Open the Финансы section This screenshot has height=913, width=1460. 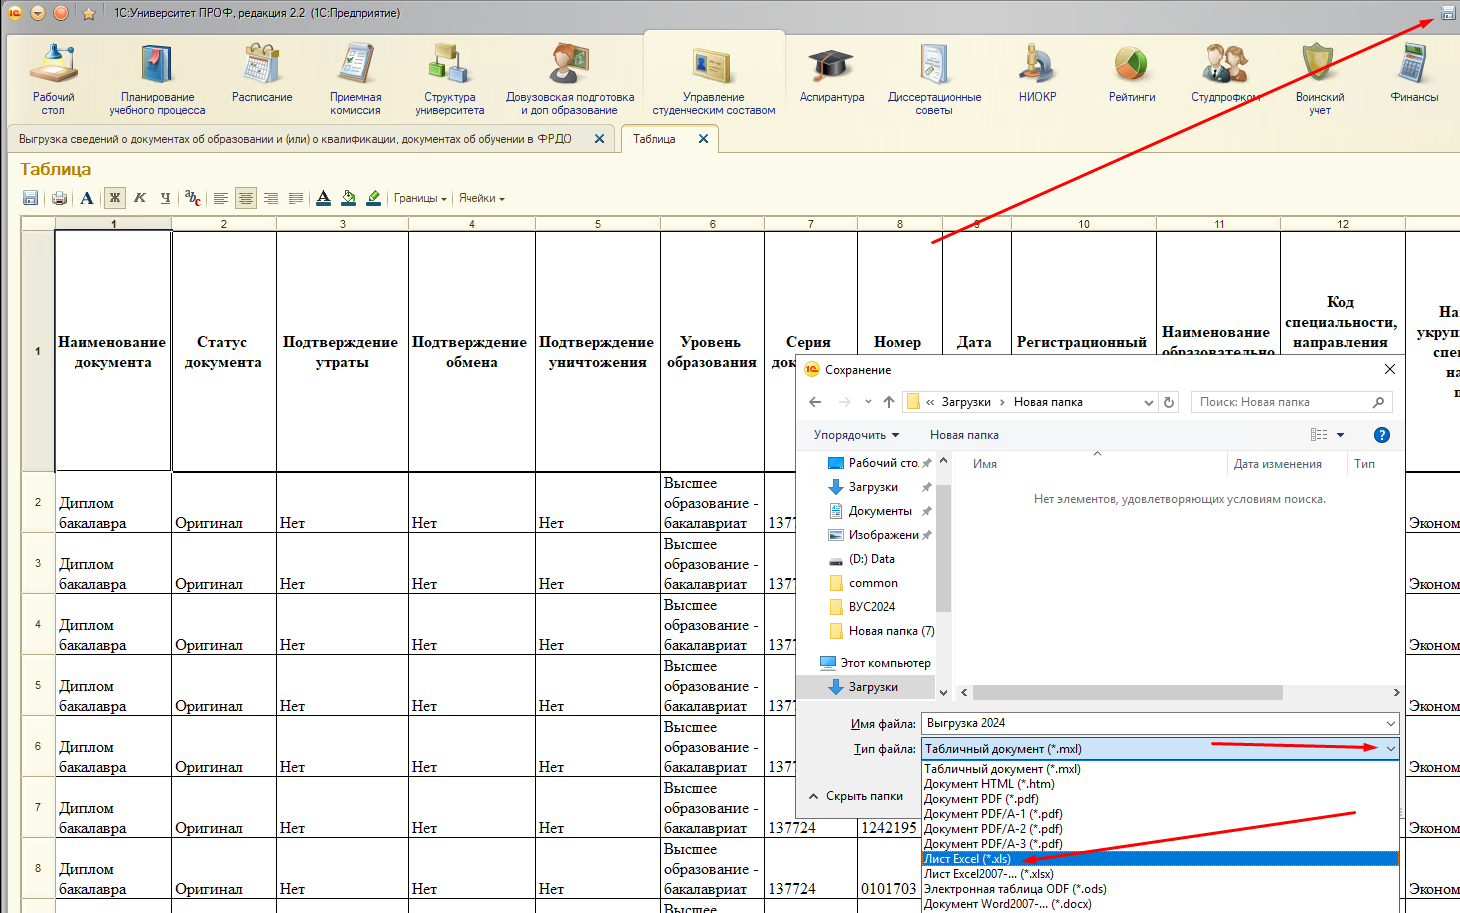pyautogui.click(x=1414, y=73)
